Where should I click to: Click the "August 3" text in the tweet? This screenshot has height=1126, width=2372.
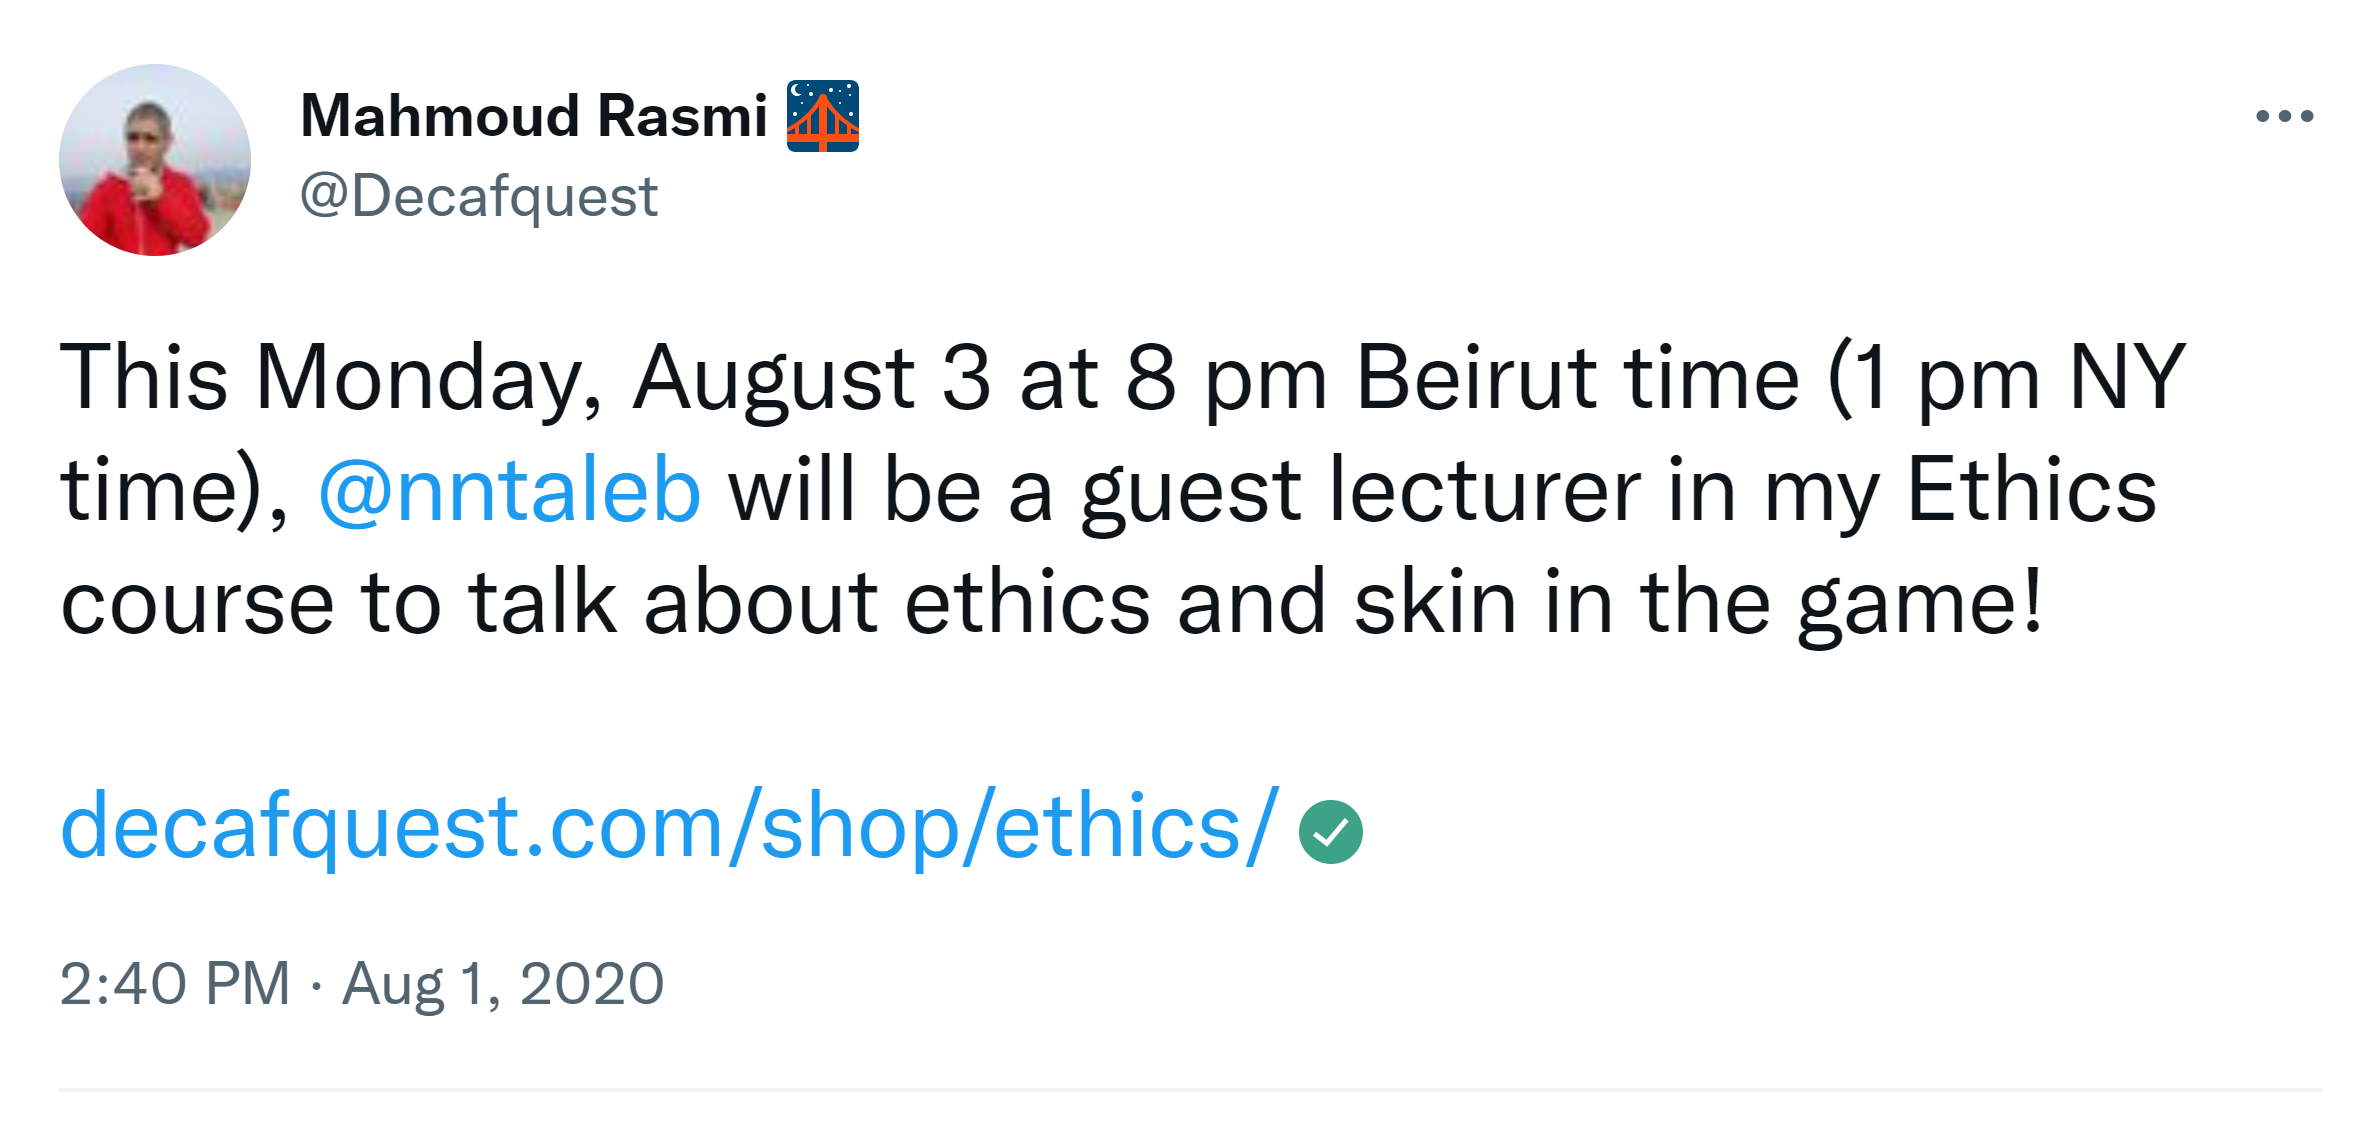coord(811,378)
